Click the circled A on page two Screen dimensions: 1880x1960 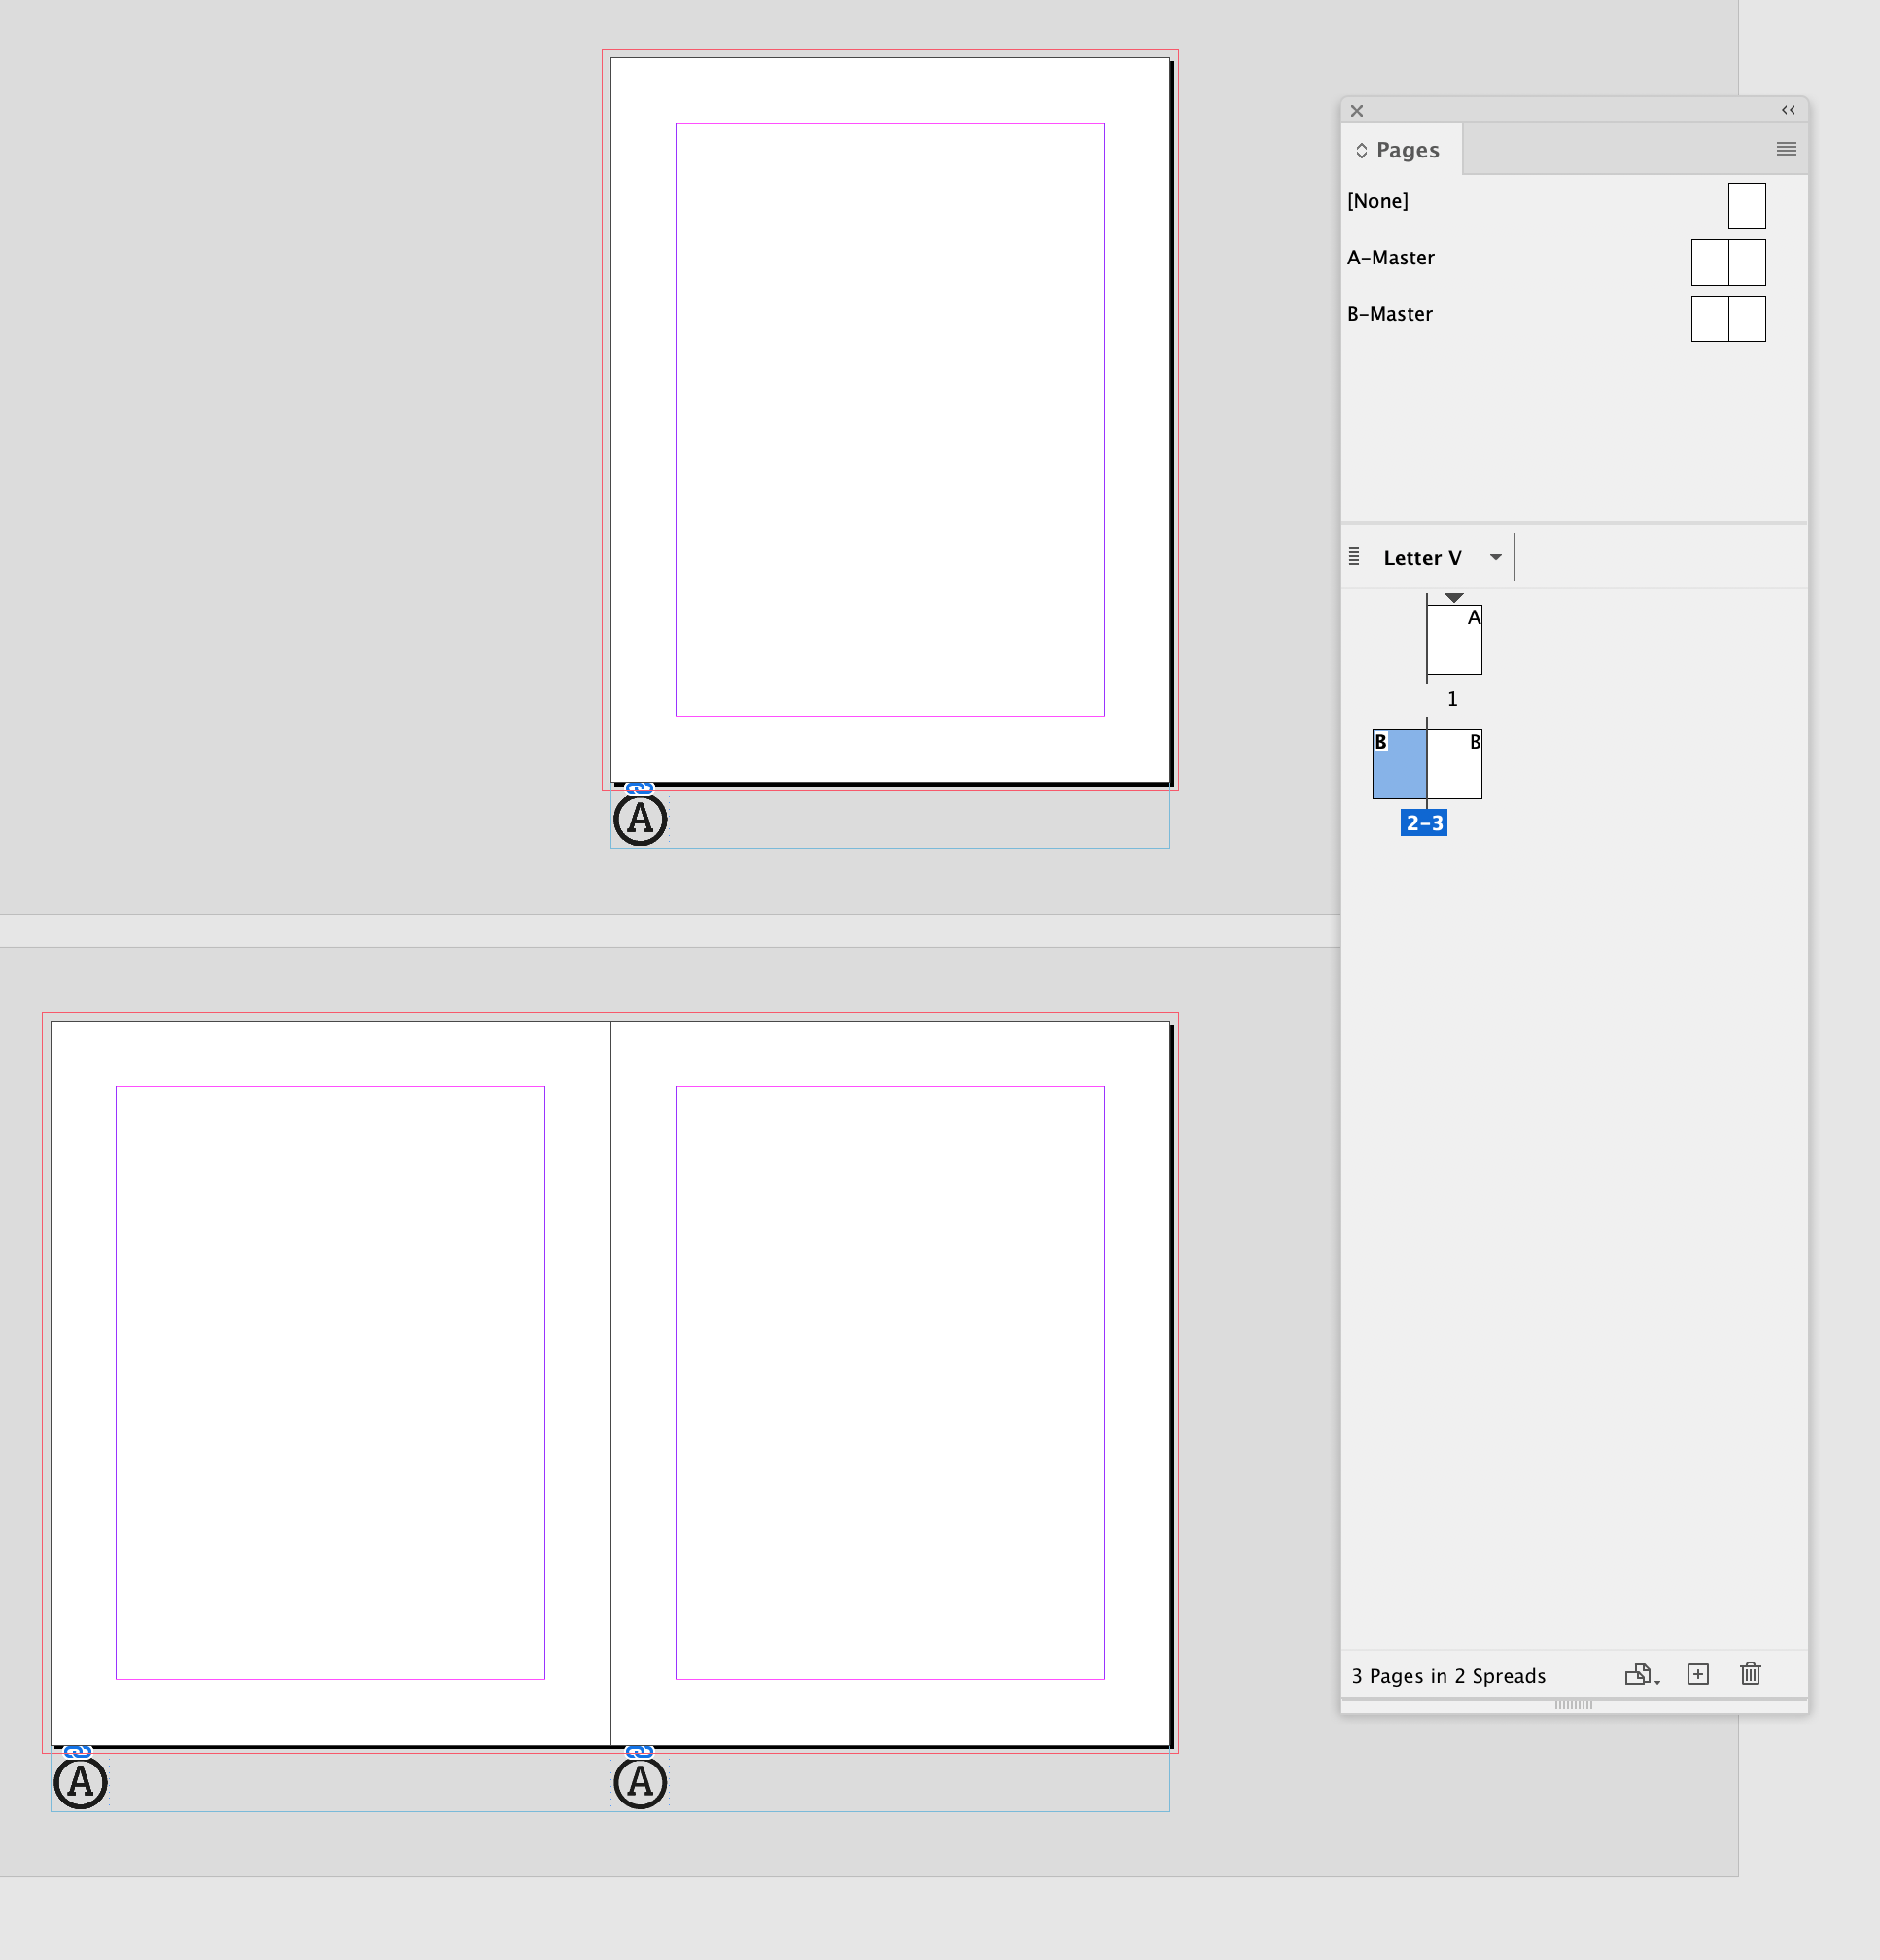click(x=80, y=1783)
